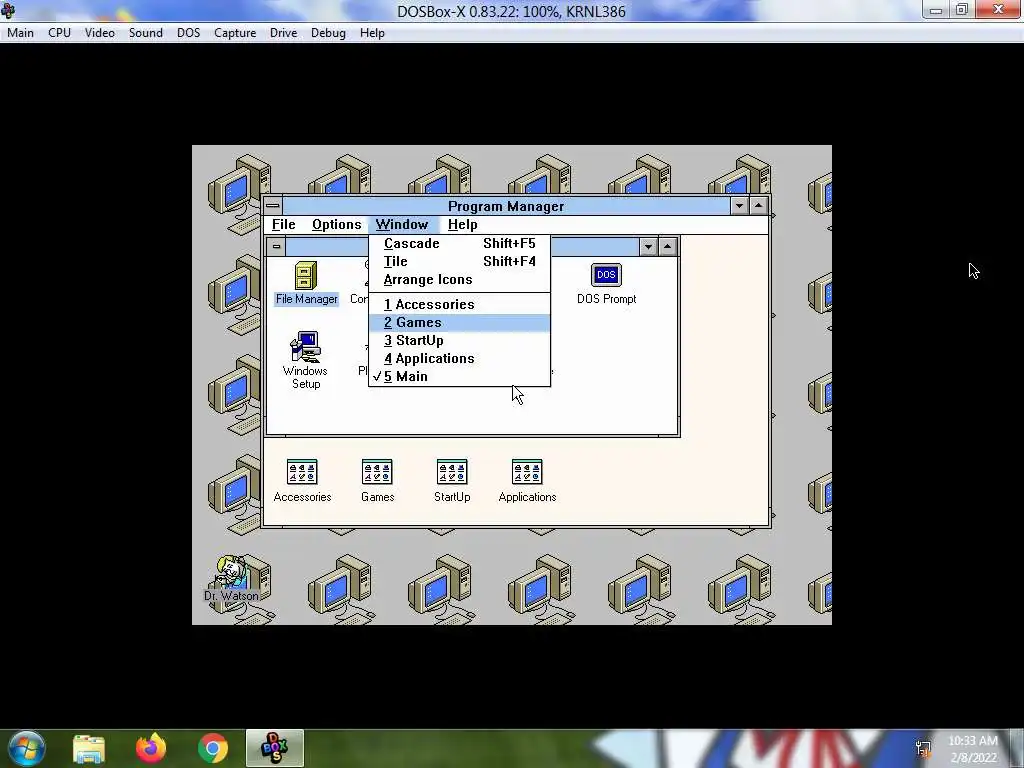This screenshot has width=1024, height=768.
Task: Open Windows Explorer from the taskbar
Action: pyautogui.click(x=89, y=748)
